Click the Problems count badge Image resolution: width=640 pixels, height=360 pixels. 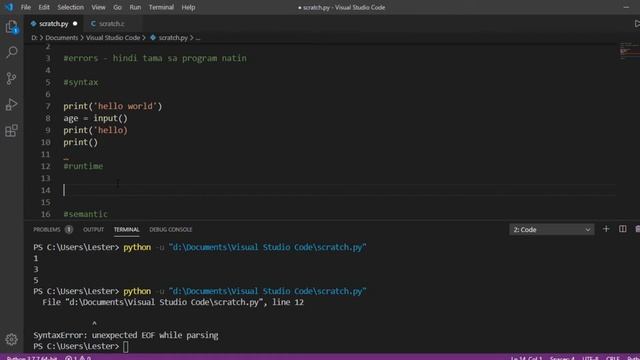pos(69,229)
